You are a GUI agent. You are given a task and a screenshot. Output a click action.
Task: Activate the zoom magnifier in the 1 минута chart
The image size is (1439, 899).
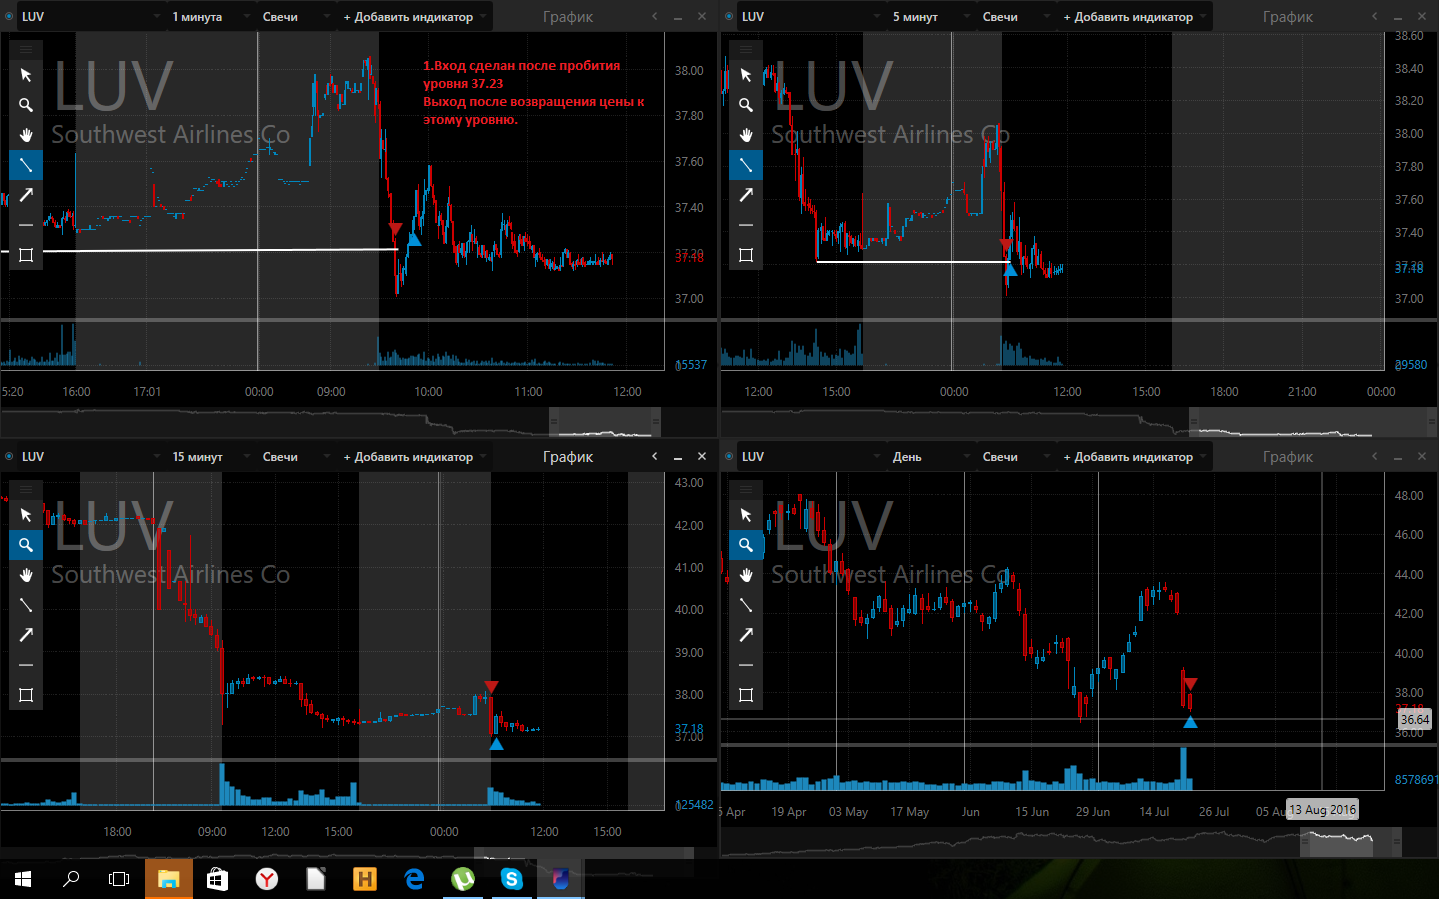point(26,105)
